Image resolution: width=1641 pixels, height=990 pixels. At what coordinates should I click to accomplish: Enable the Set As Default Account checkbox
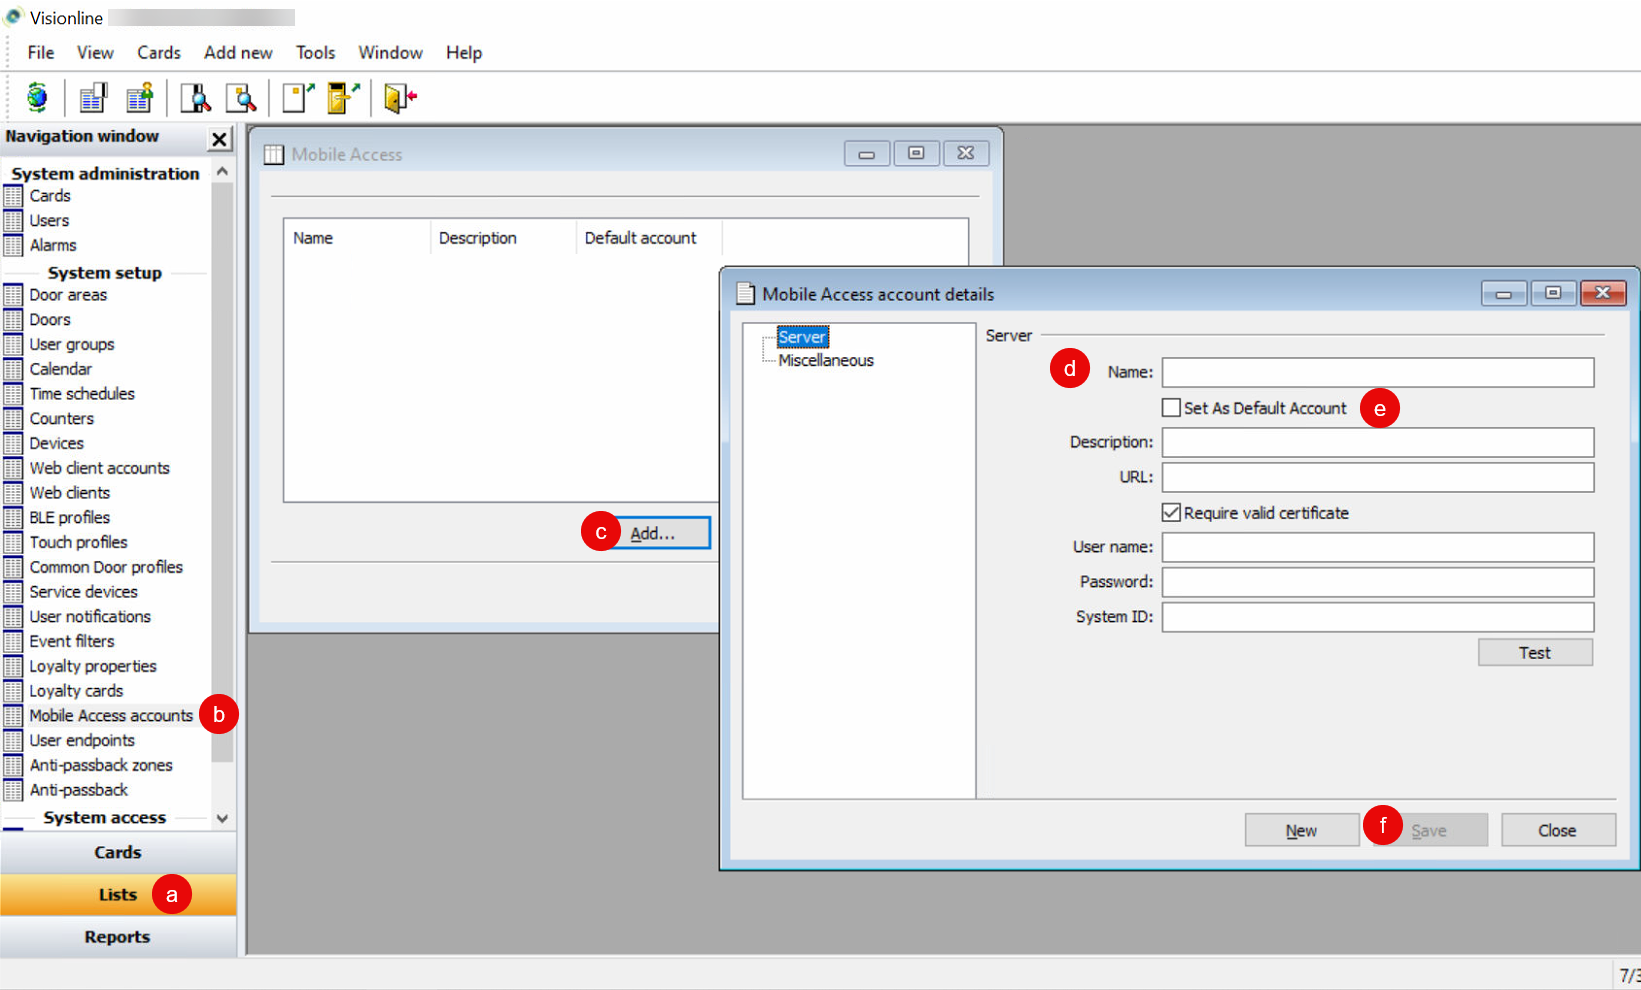coord(1170,407)
